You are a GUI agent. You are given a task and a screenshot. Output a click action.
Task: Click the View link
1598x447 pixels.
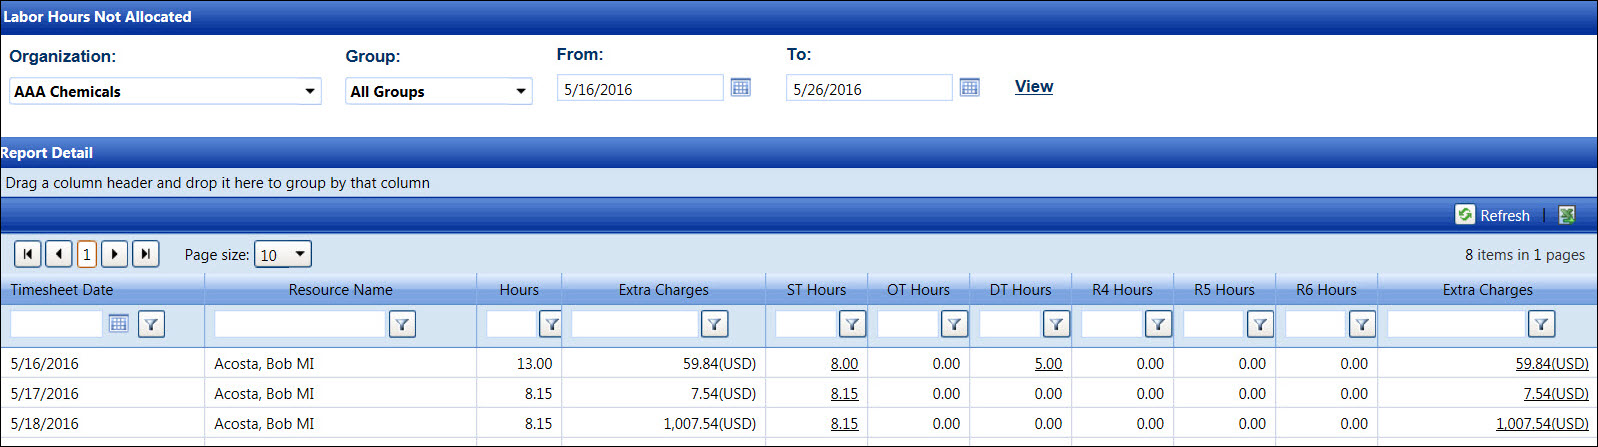point(1033,86)
